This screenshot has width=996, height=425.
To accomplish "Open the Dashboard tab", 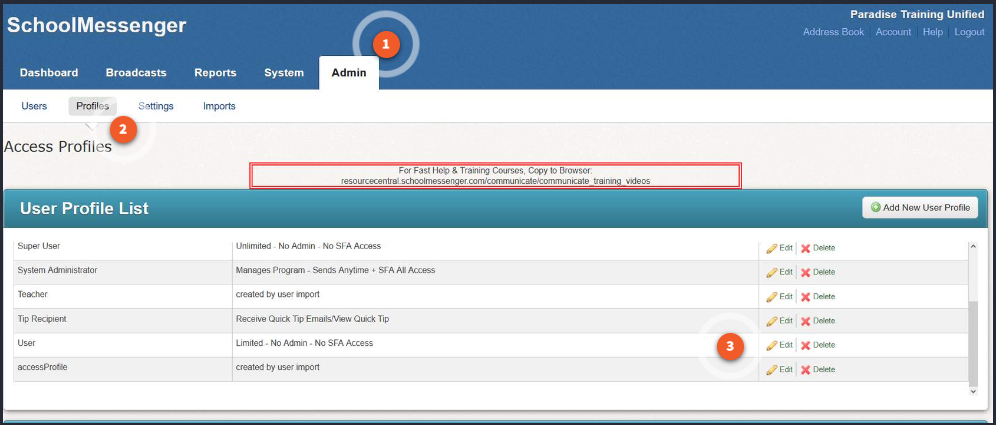I will pyautogui.click(x=49, y=73).
